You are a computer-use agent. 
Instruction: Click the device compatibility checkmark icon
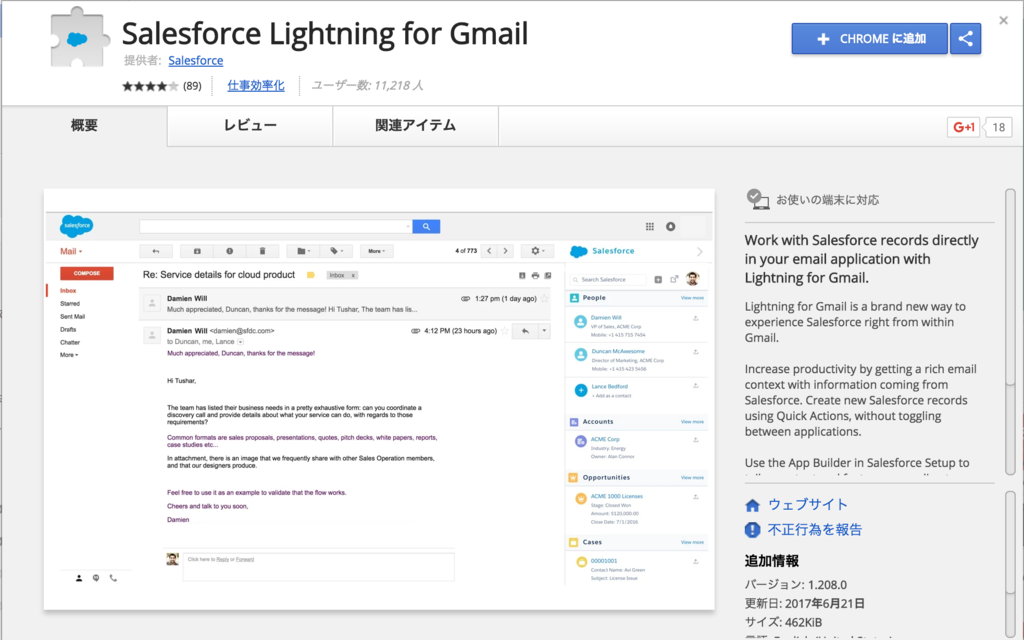tap(758, 199)
